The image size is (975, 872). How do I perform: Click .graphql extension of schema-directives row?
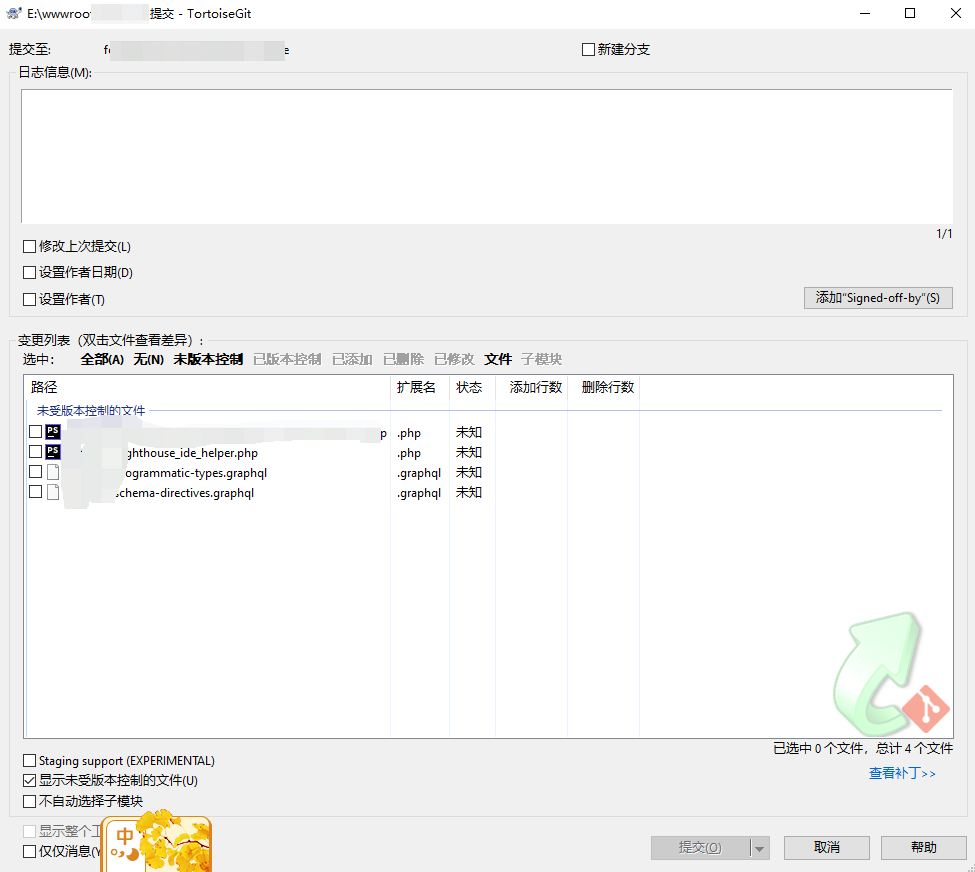pyautogui.click(x=419, y=493)
